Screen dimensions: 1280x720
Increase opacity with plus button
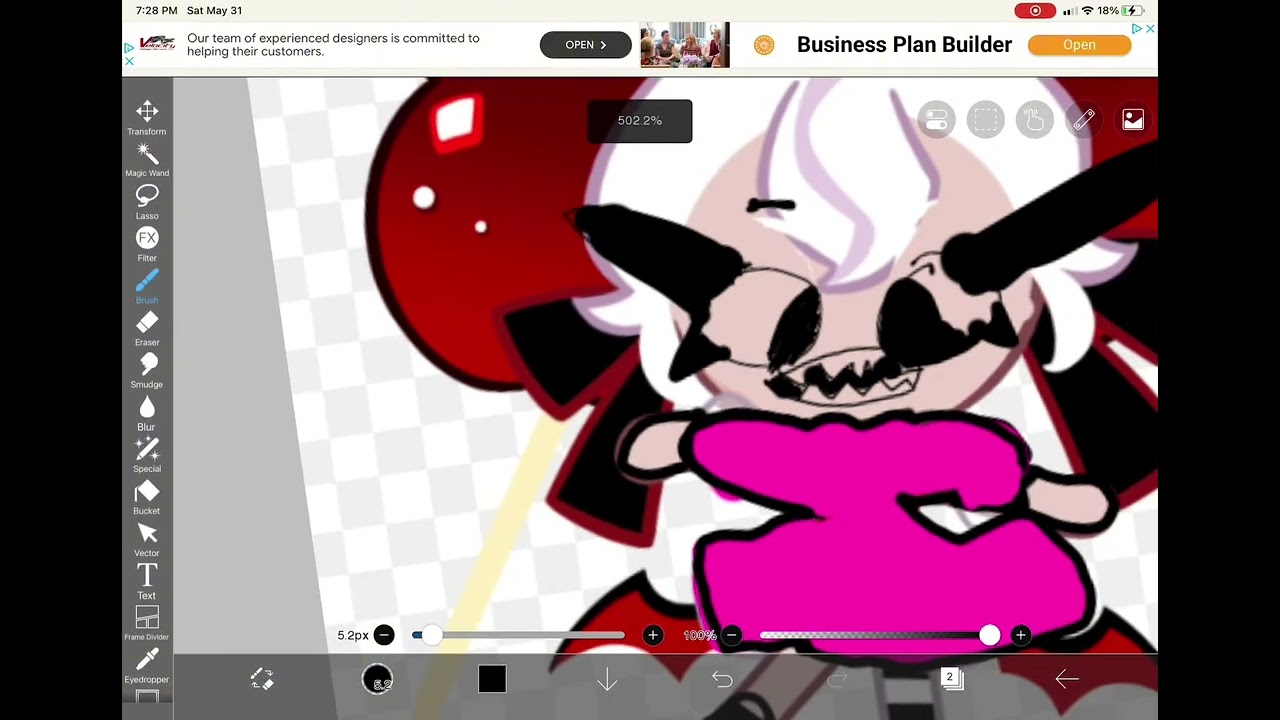pyautogui.click(x=1020, y=635)
